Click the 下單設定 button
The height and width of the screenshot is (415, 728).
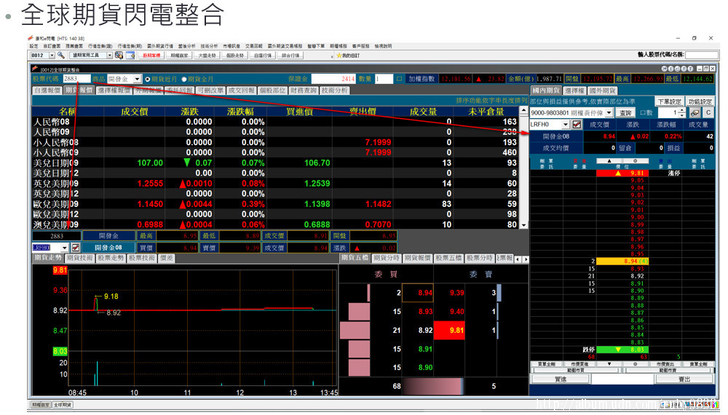click(x=669, y=101)
